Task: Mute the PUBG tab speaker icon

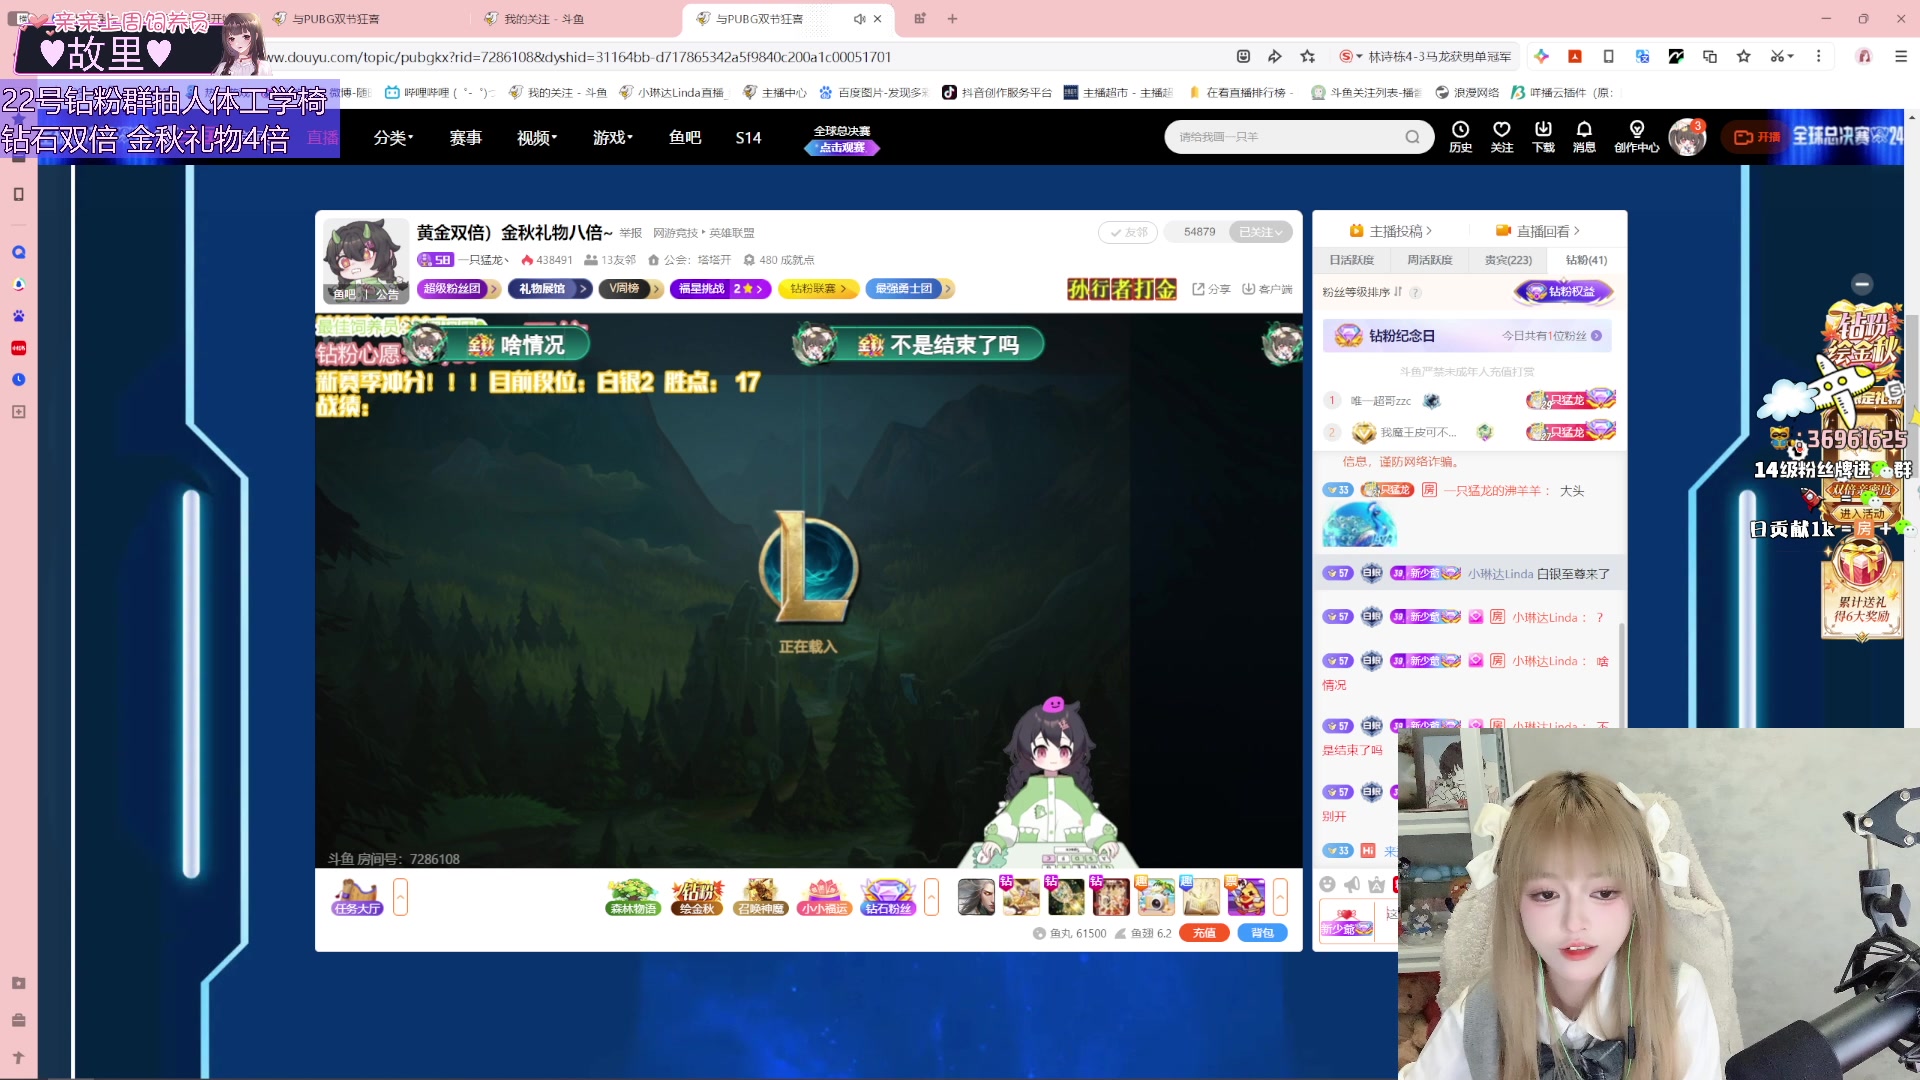Action: [859, 19]
